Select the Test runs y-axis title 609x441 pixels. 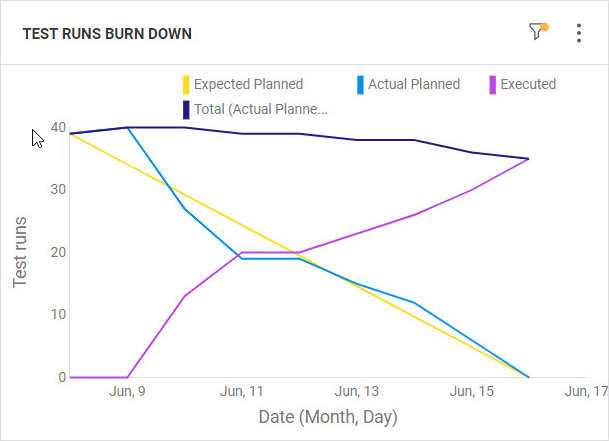(x=20, y=251)
